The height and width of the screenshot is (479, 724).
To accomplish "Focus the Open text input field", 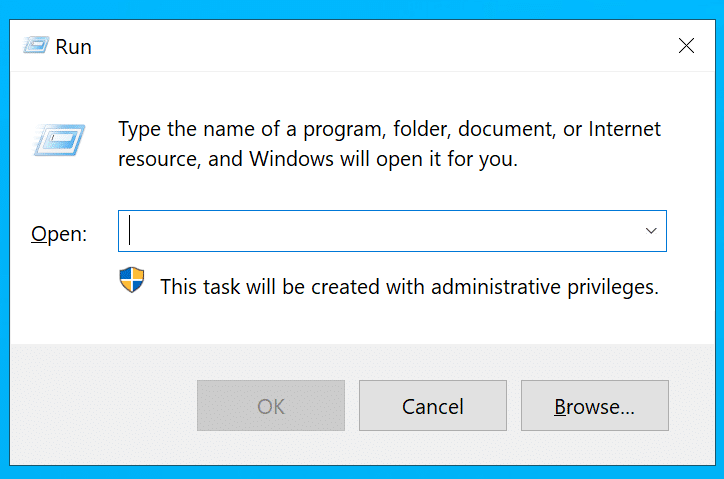I will (380, 231).
